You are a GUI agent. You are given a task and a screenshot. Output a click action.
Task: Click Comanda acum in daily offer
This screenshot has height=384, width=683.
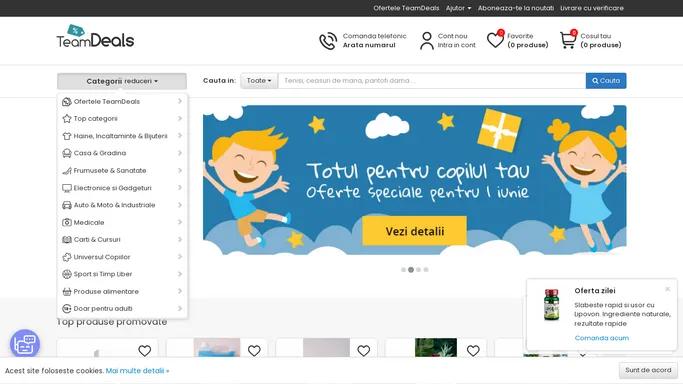(x=602, y=338)
